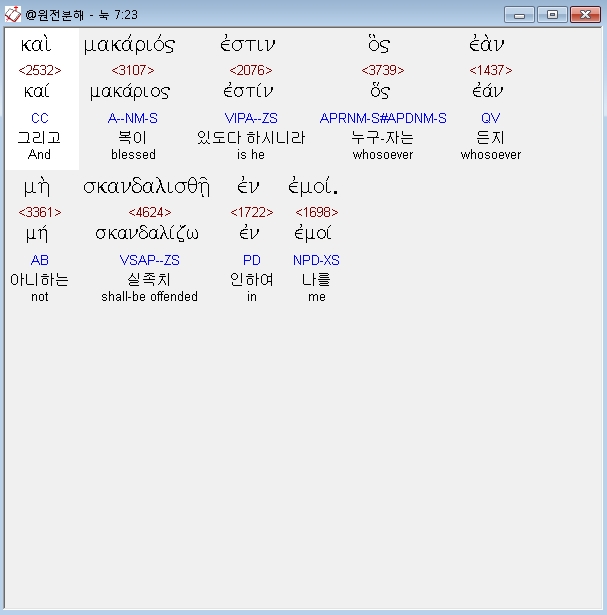Open Strong's number <1722>
607x615 pixels.
point(252,212)
